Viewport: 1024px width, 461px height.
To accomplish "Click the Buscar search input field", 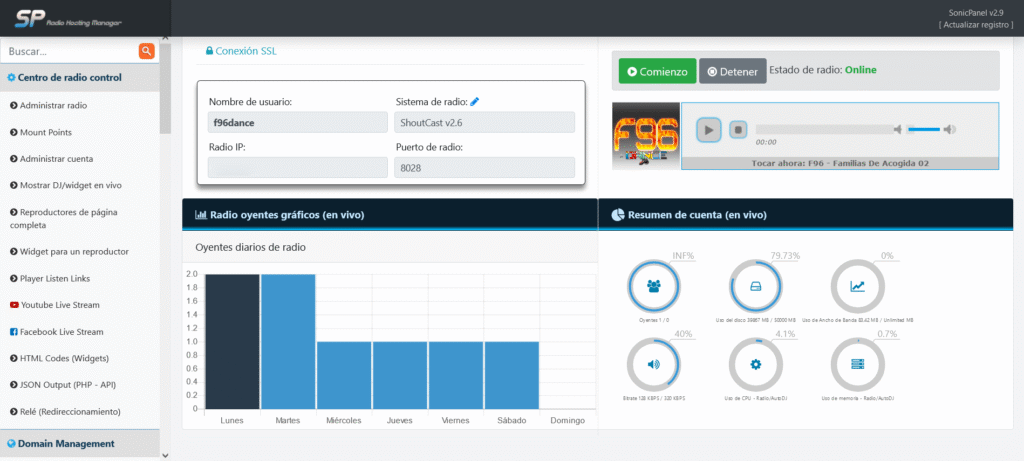I will click(68, 51).
